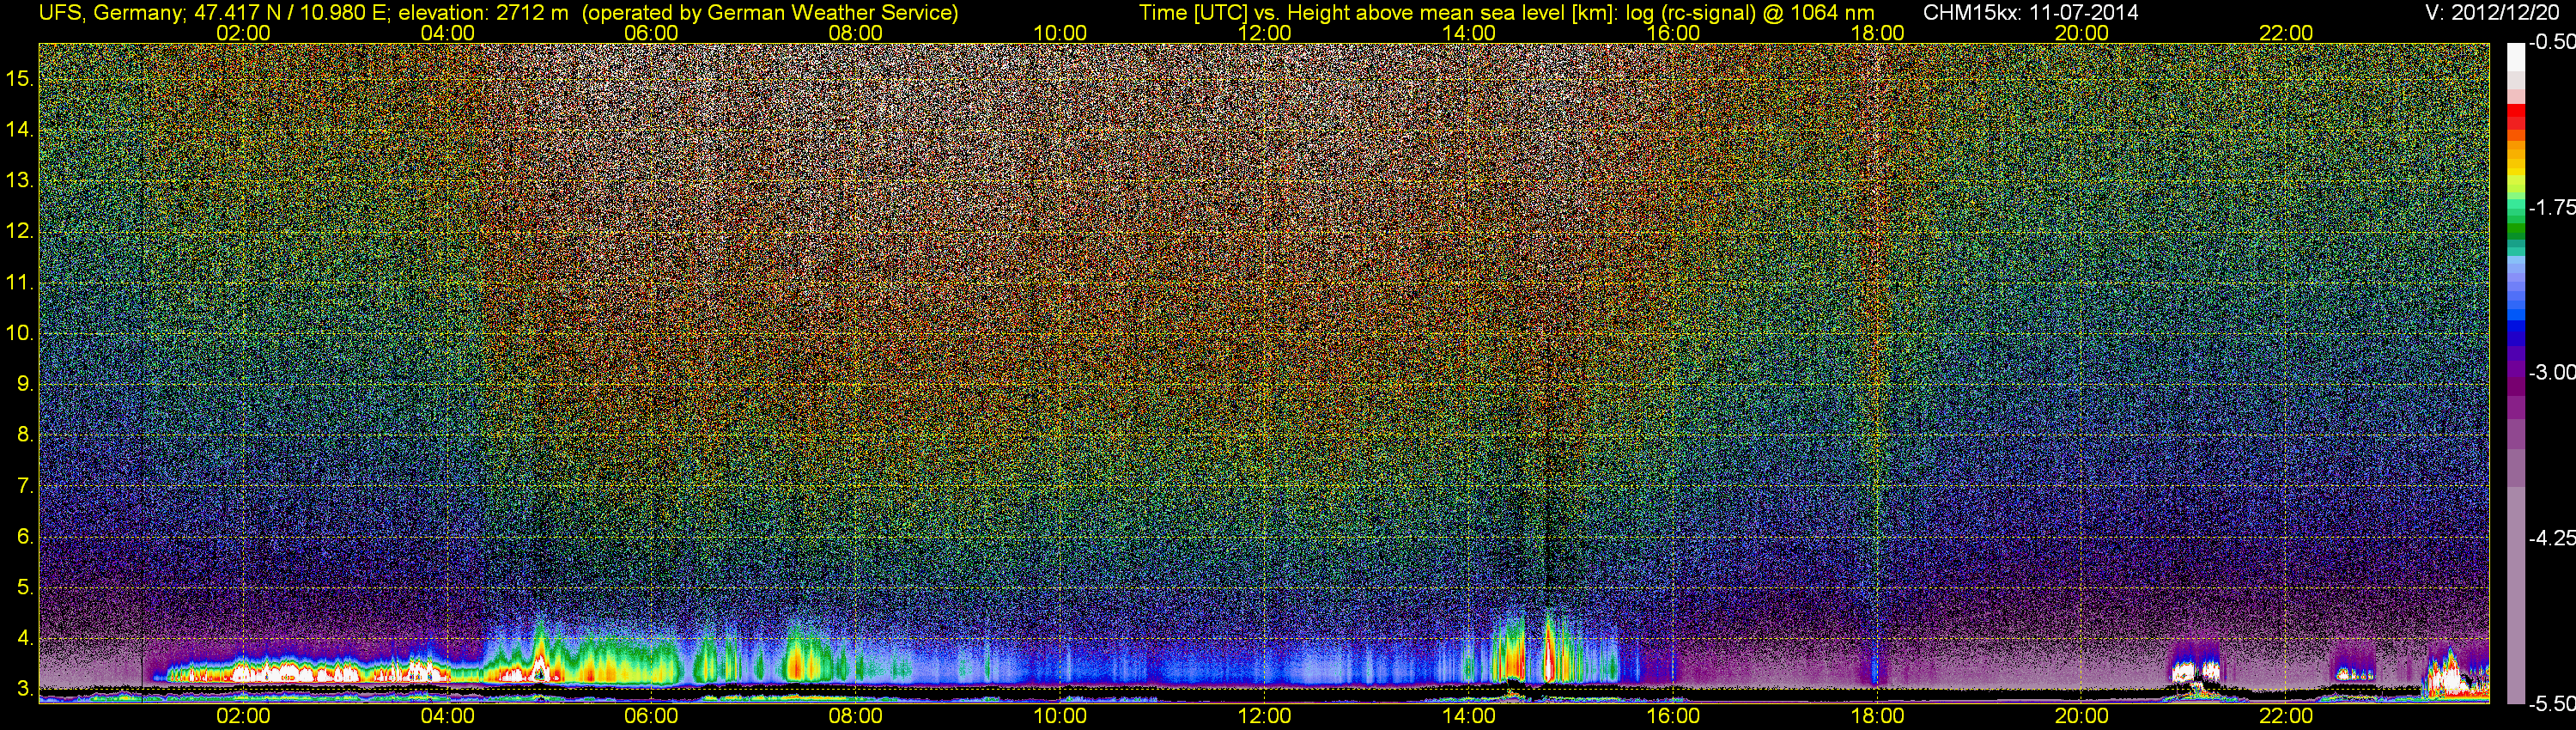The image size is (2576, 730).
Task: Click the colorbar value '-0.50'
Action: click(x=2551, y=42)
